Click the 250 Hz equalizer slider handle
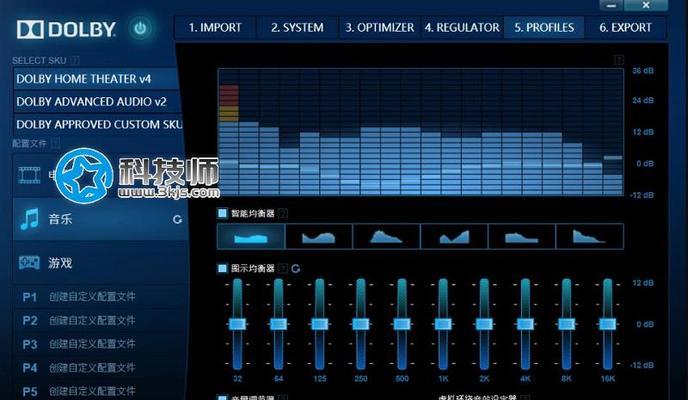Viewport: 688px width, 400px height. point(361,324)
